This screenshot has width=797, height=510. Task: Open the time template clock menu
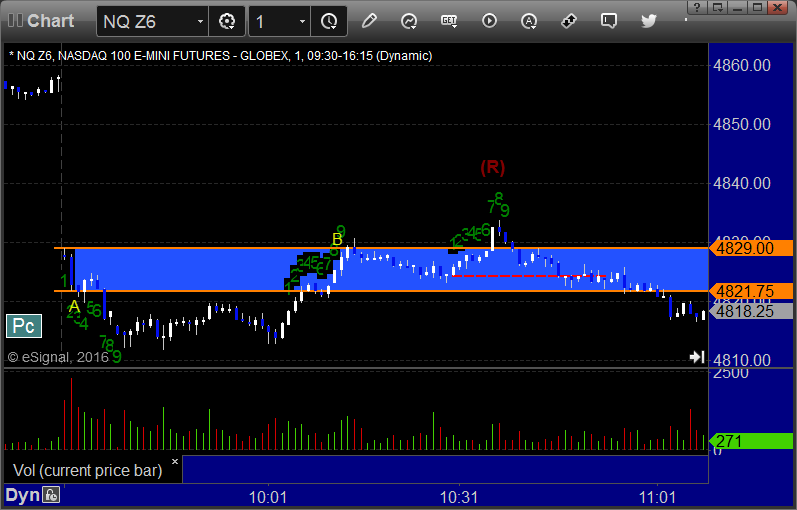329,21
